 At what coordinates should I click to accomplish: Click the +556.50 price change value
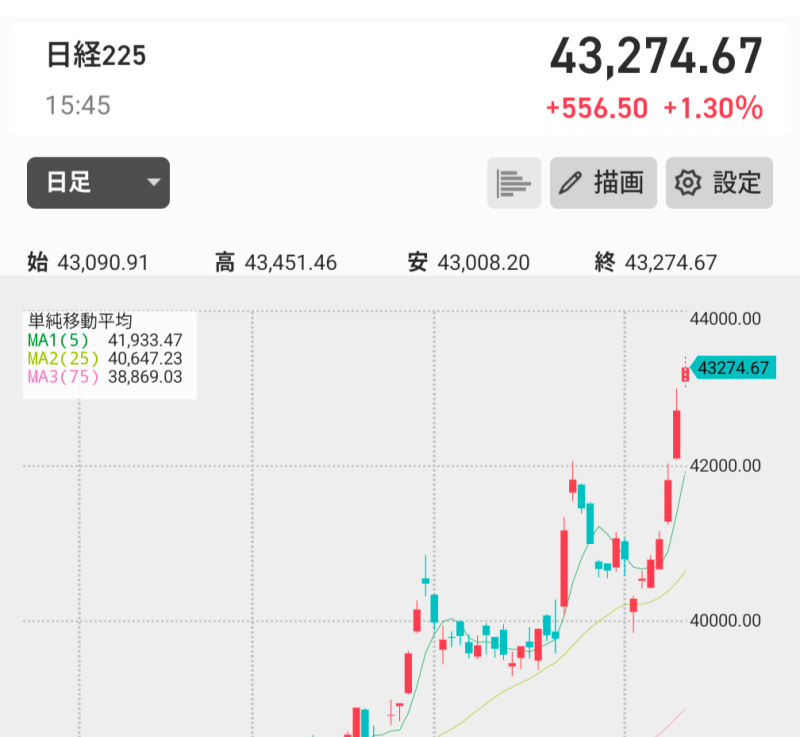(x=597, y=108)
